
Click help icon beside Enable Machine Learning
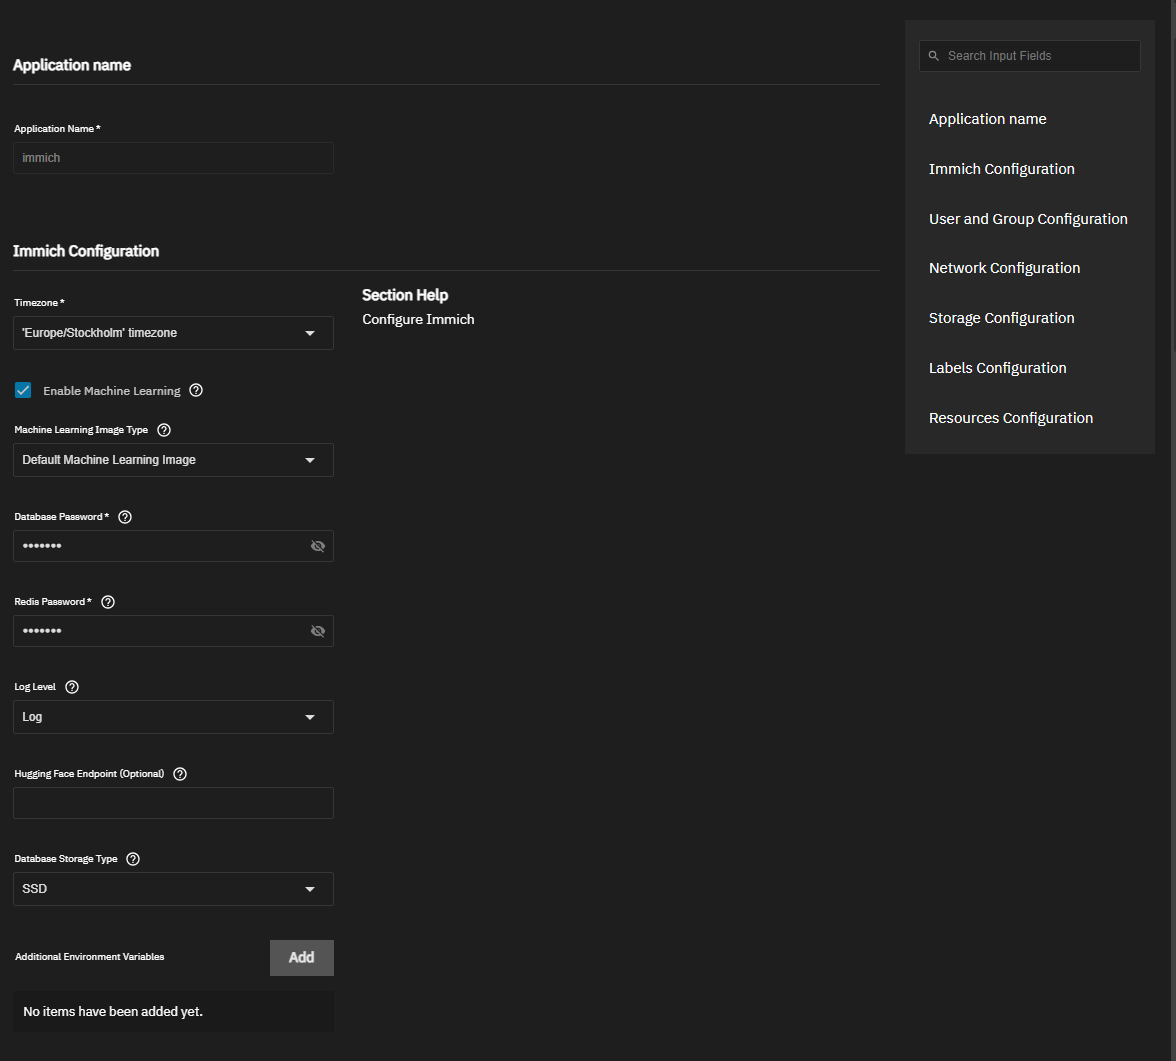coord(196,390)
